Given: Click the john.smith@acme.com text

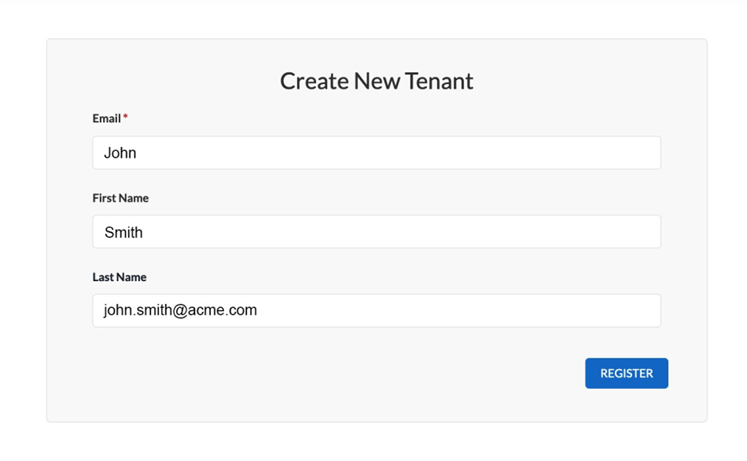Looking at the screenshot, I should pos(180,310).
